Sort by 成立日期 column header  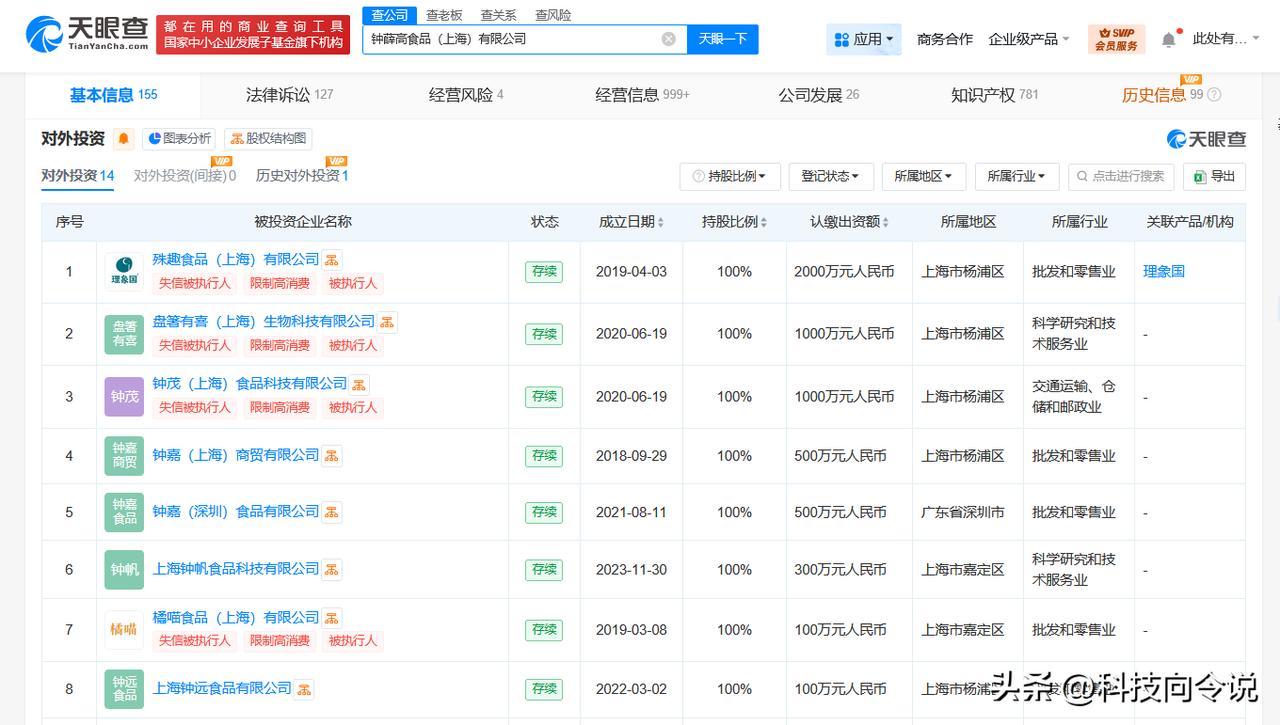(x=631, y=222)
